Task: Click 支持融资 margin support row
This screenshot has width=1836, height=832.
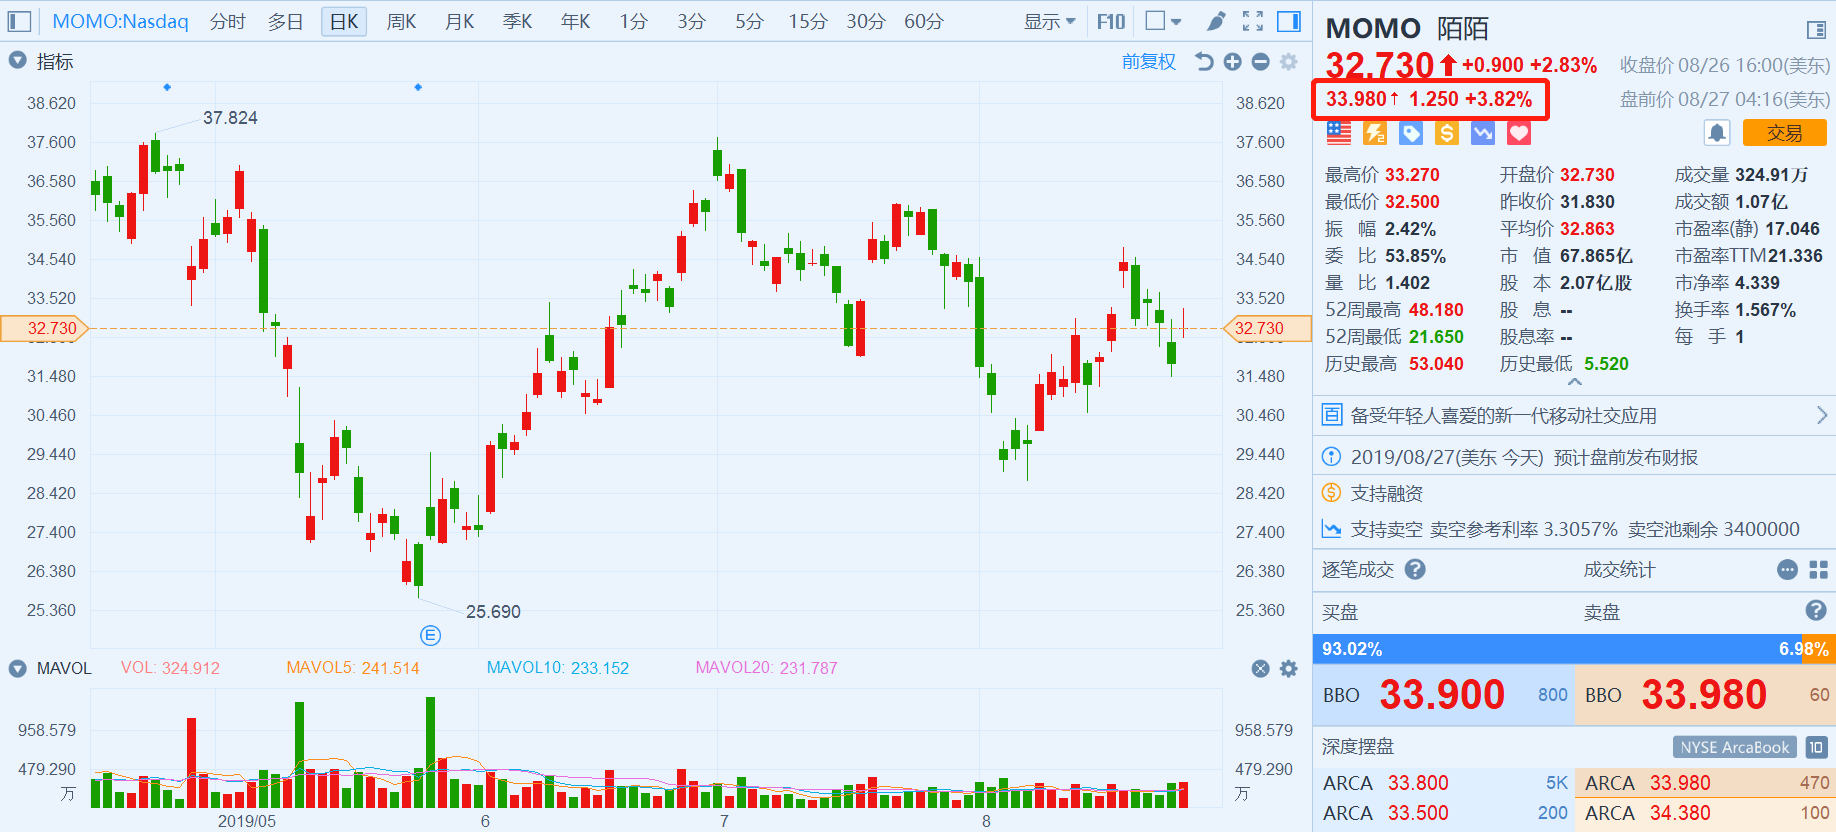Action: [x=1575, y=493]
